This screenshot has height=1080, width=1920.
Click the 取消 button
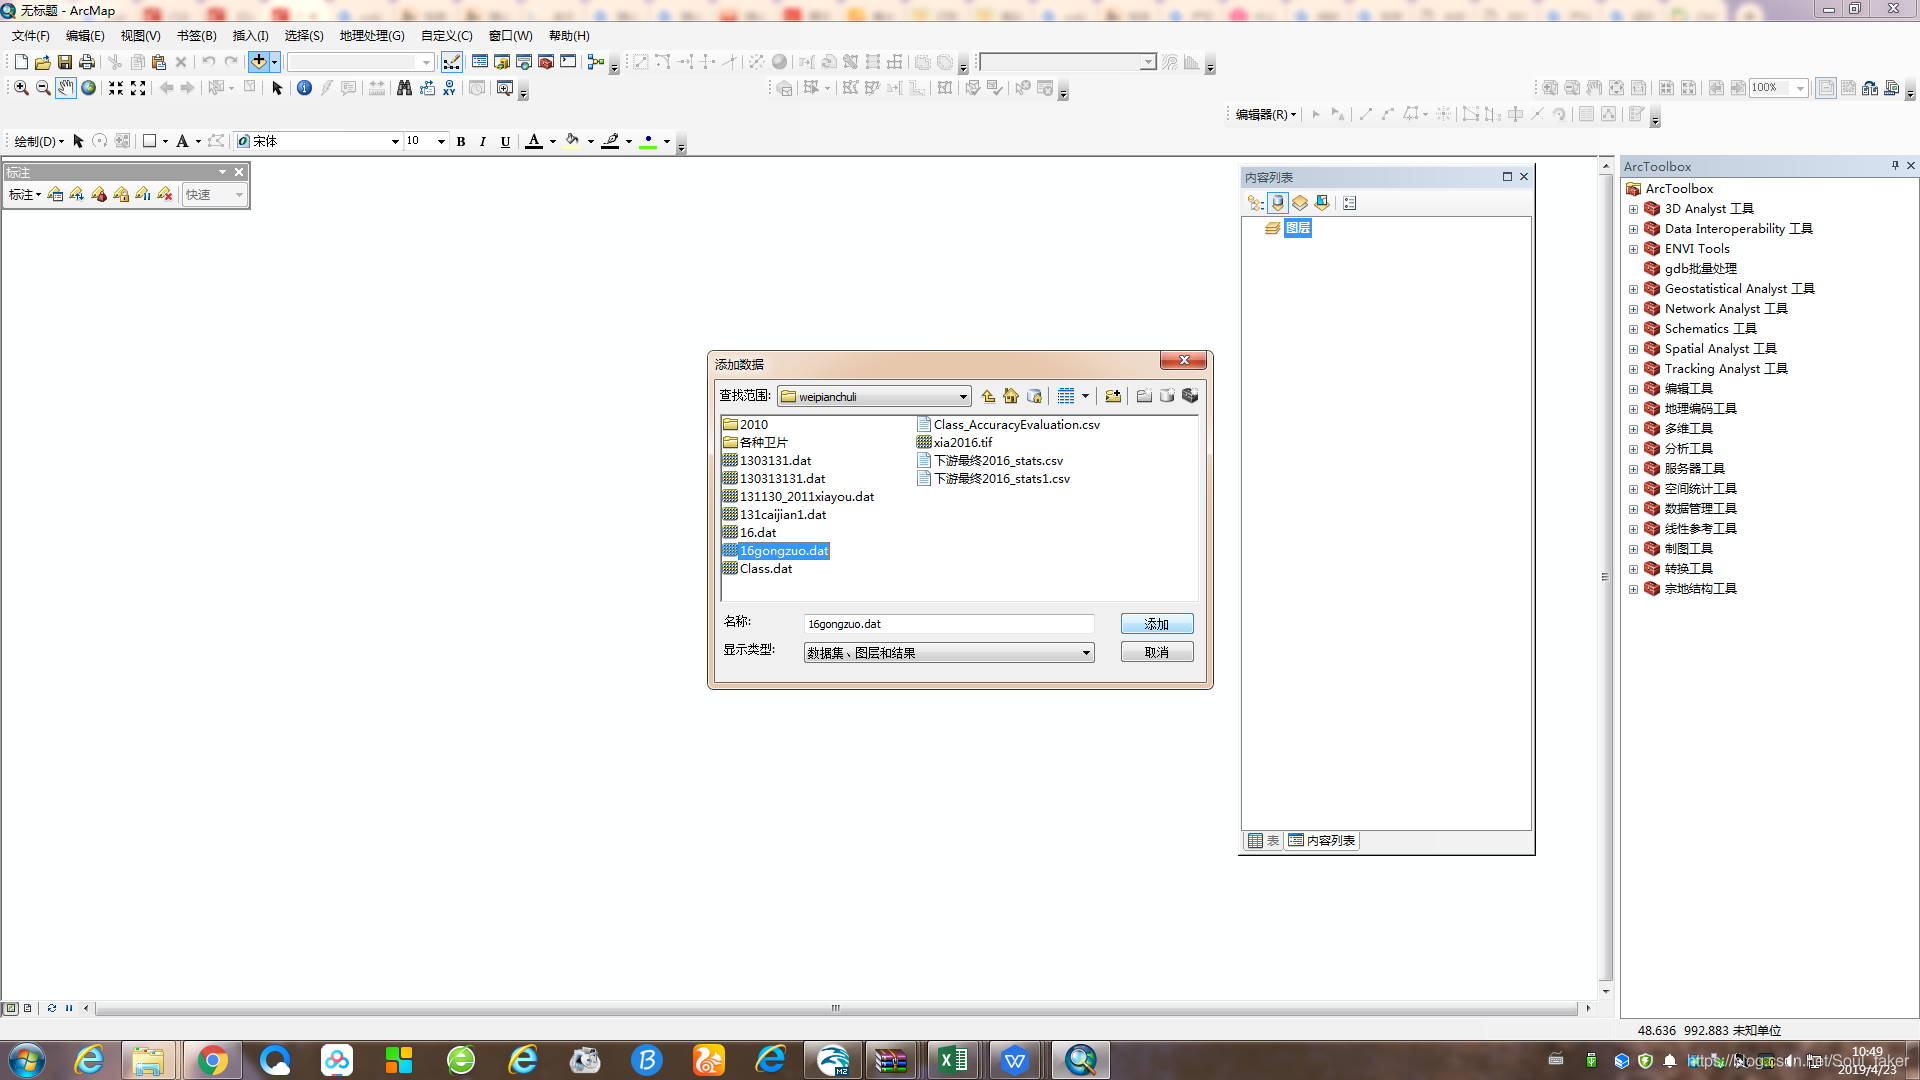point(1156,652)
